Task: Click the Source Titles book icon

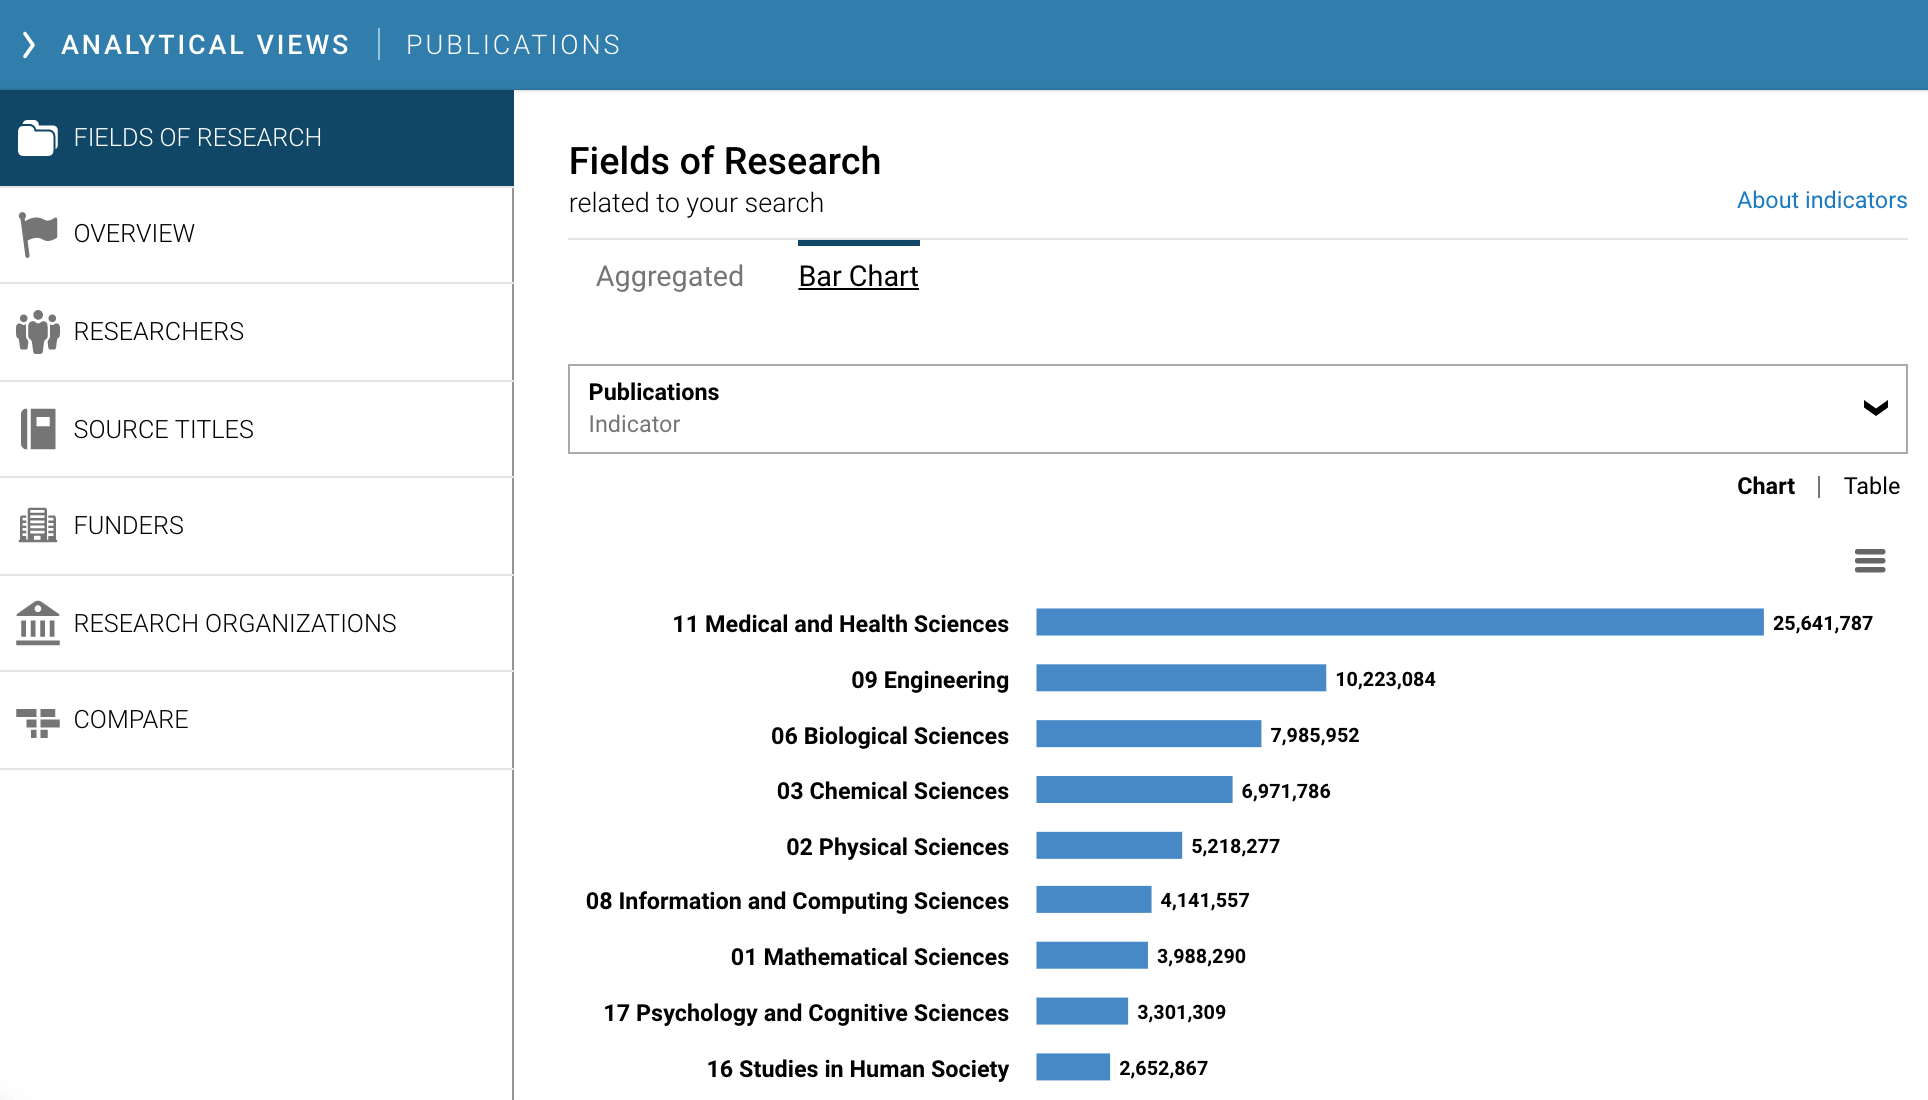Action: point(37,429)
